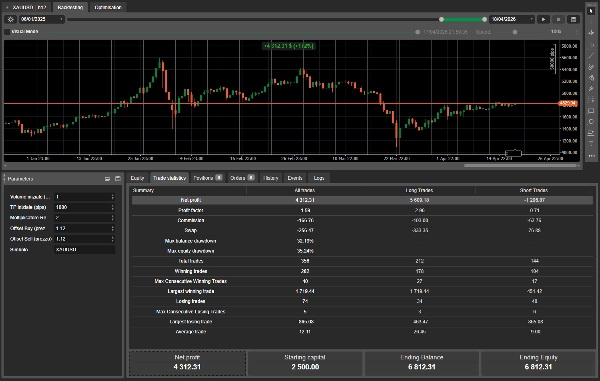Select the equidistant channel tool
This screenshot has width=600, height=381.
(x=591, y=67)
